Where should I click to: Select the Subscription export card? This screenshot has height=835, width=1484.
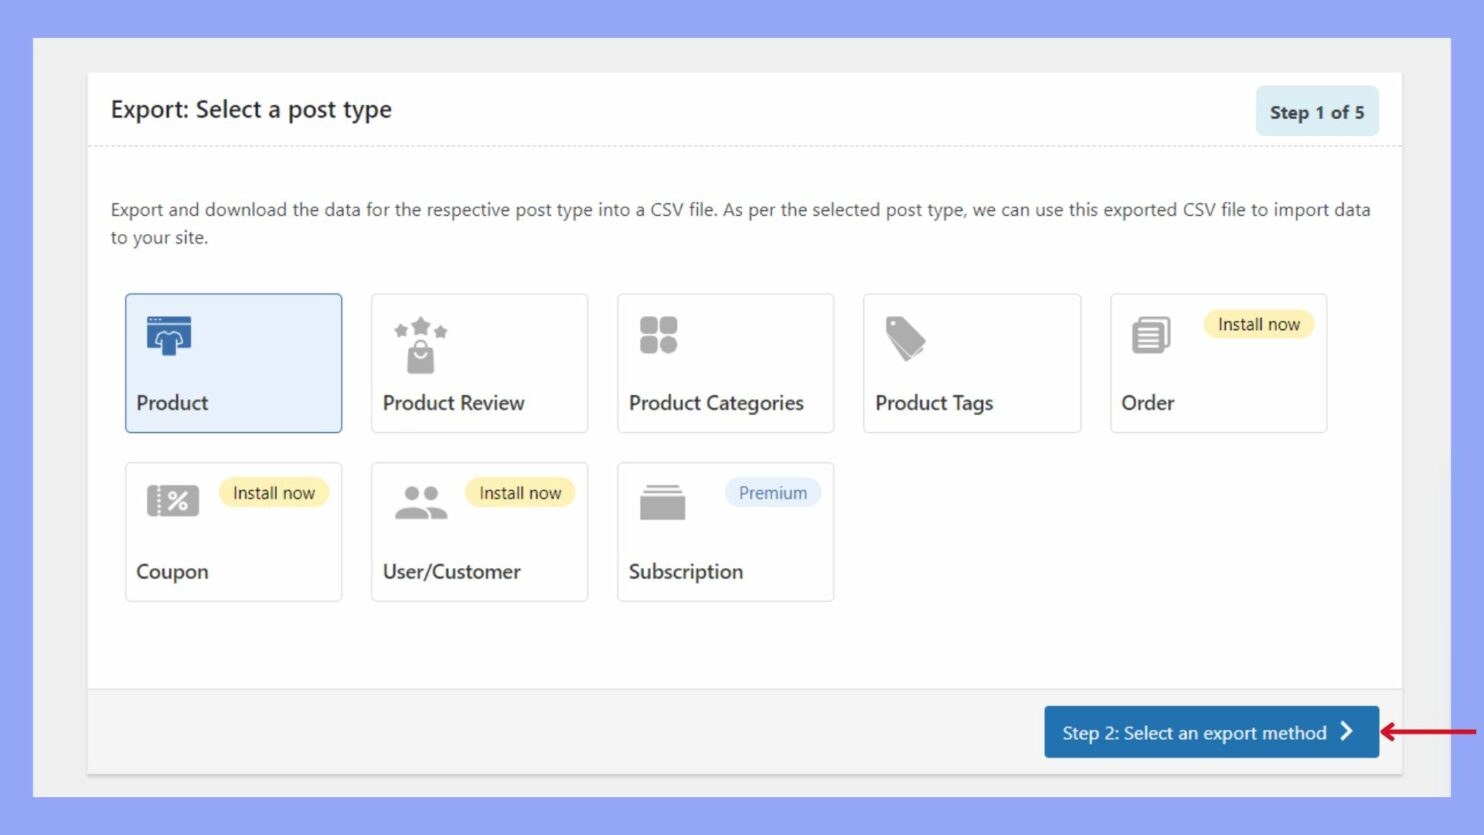coord(725,532)
